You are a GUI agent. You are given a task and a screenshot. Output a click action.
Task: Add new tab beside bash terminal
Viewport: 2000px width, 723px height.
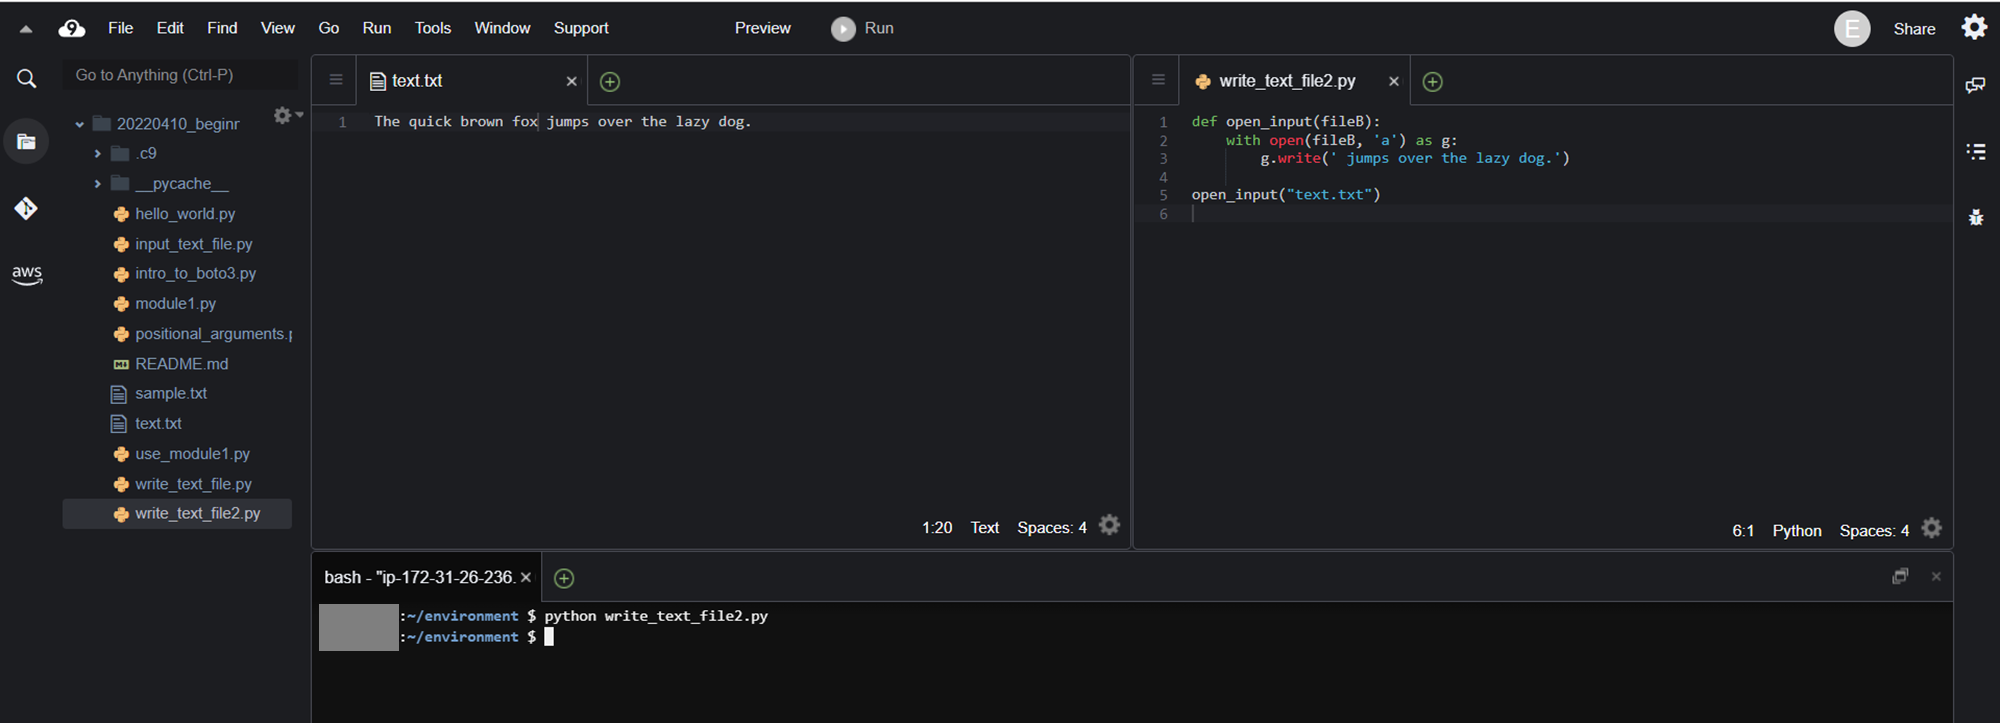coord(564,578)
